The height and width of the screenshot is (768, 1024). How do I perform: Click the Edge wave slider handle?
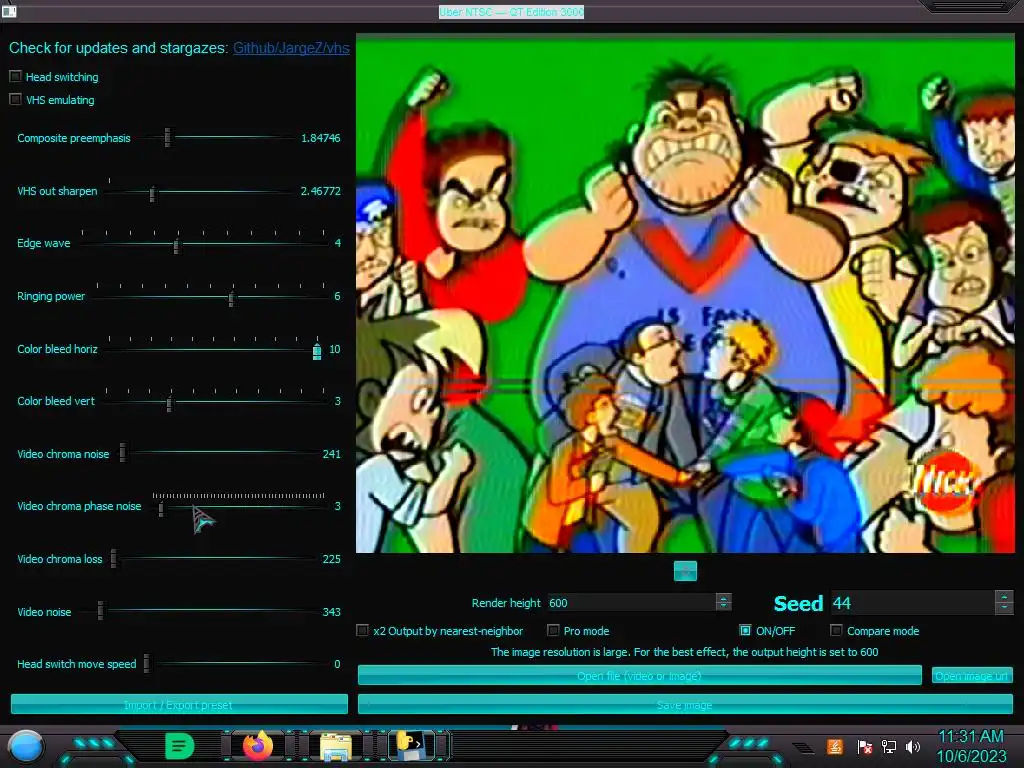(177, 246)
